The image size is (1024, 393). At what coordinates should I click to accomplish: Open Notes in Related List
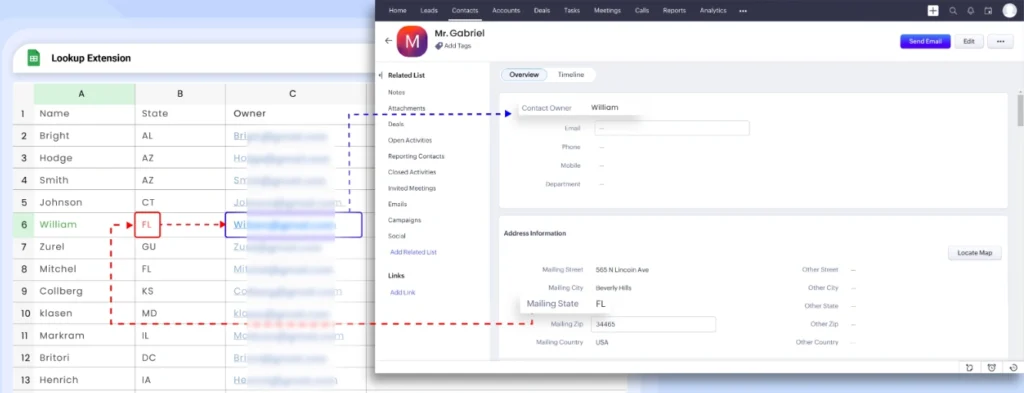coord(396,93)
